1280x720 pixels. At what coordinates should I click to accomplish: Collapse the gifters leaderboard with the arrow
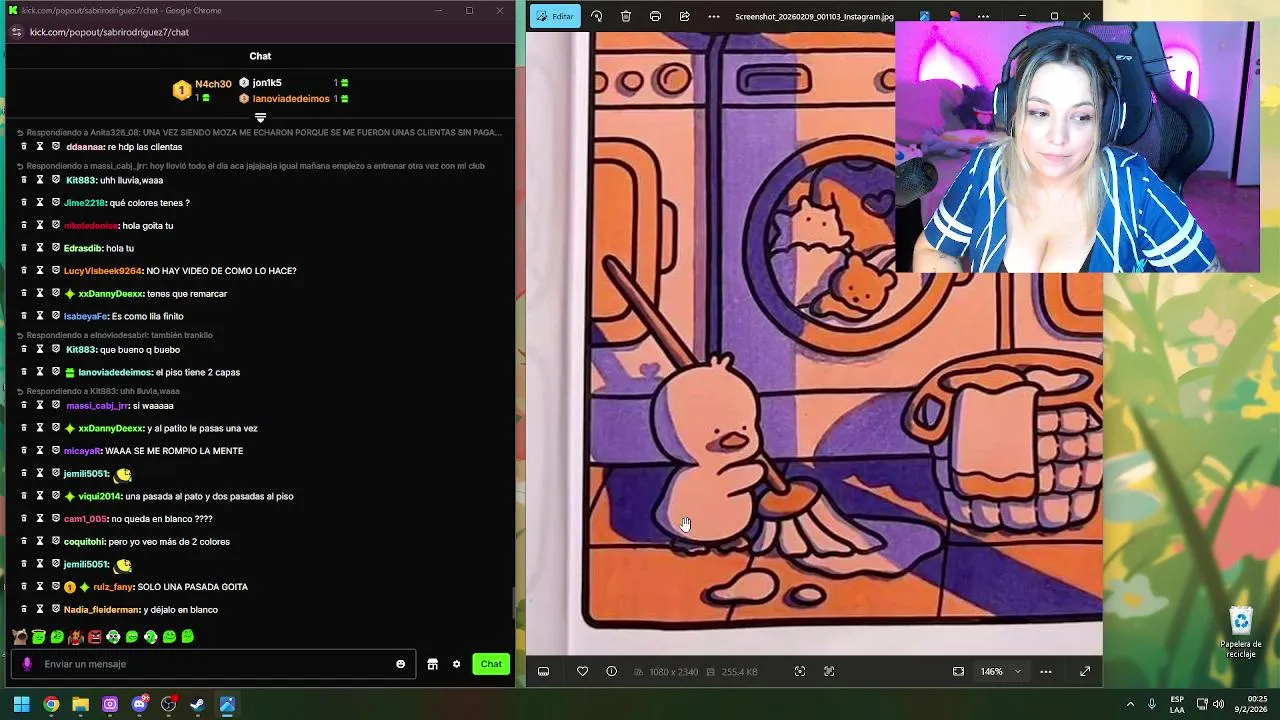pyautogui.click(x=260, y=118)
